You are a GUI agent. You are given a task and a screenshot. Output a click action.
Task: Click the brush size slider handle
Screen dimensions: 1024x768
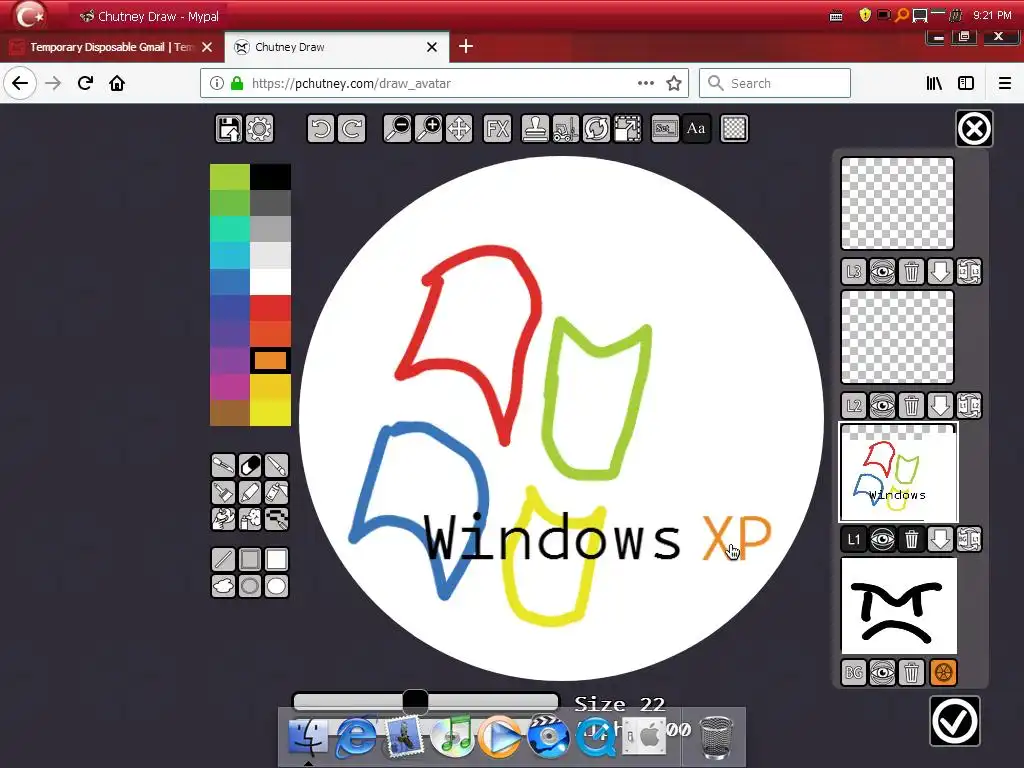(x=415, y=702)
